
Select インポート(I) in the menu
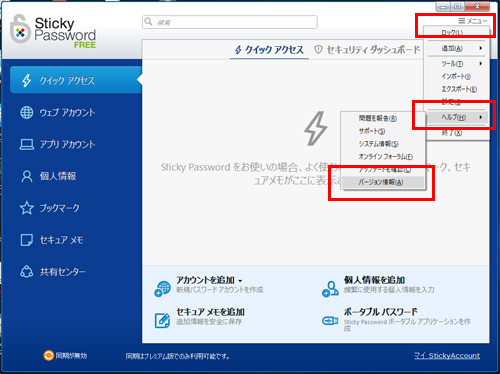pyautogui.click(x=458, y=76)
